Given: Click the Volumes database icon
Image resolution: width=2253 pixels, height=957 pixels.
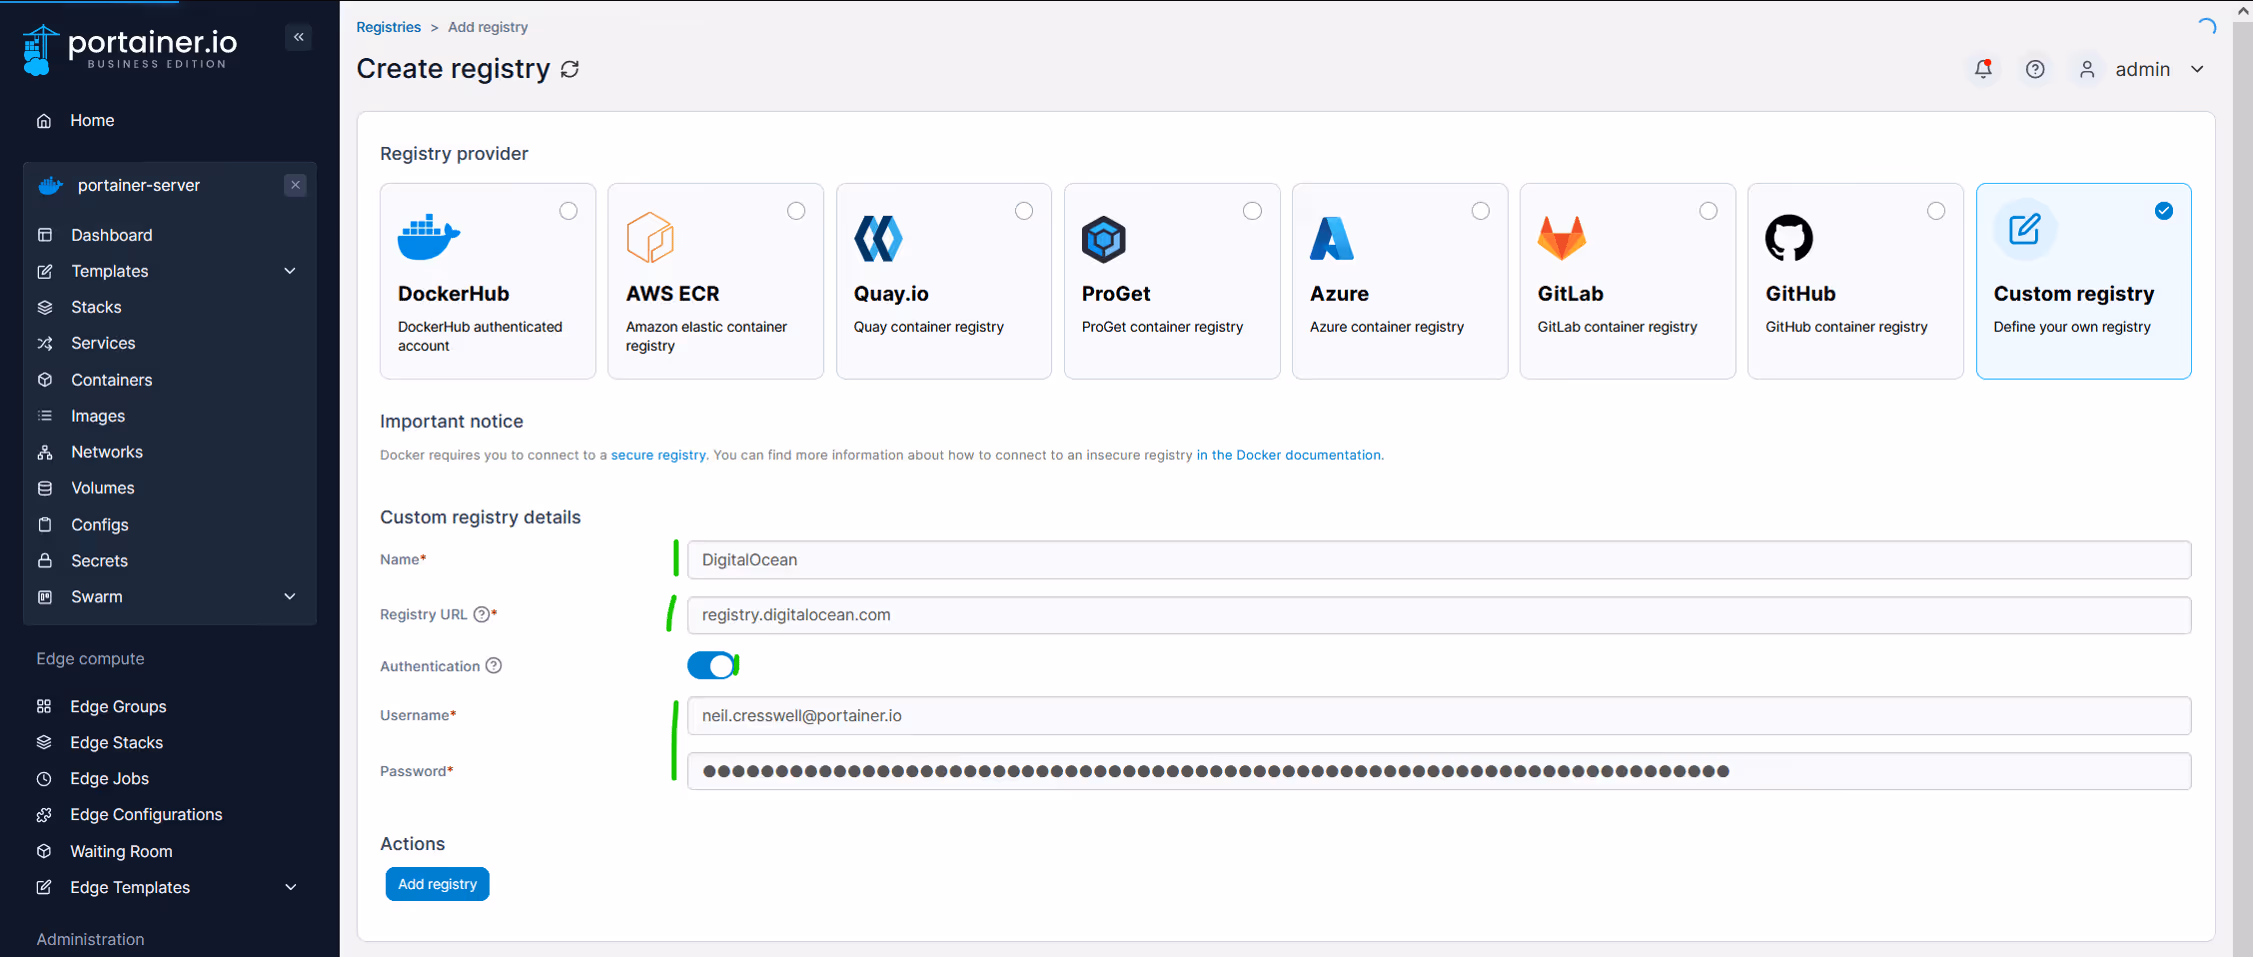Looking at the screenshot, I should (45, 488).
